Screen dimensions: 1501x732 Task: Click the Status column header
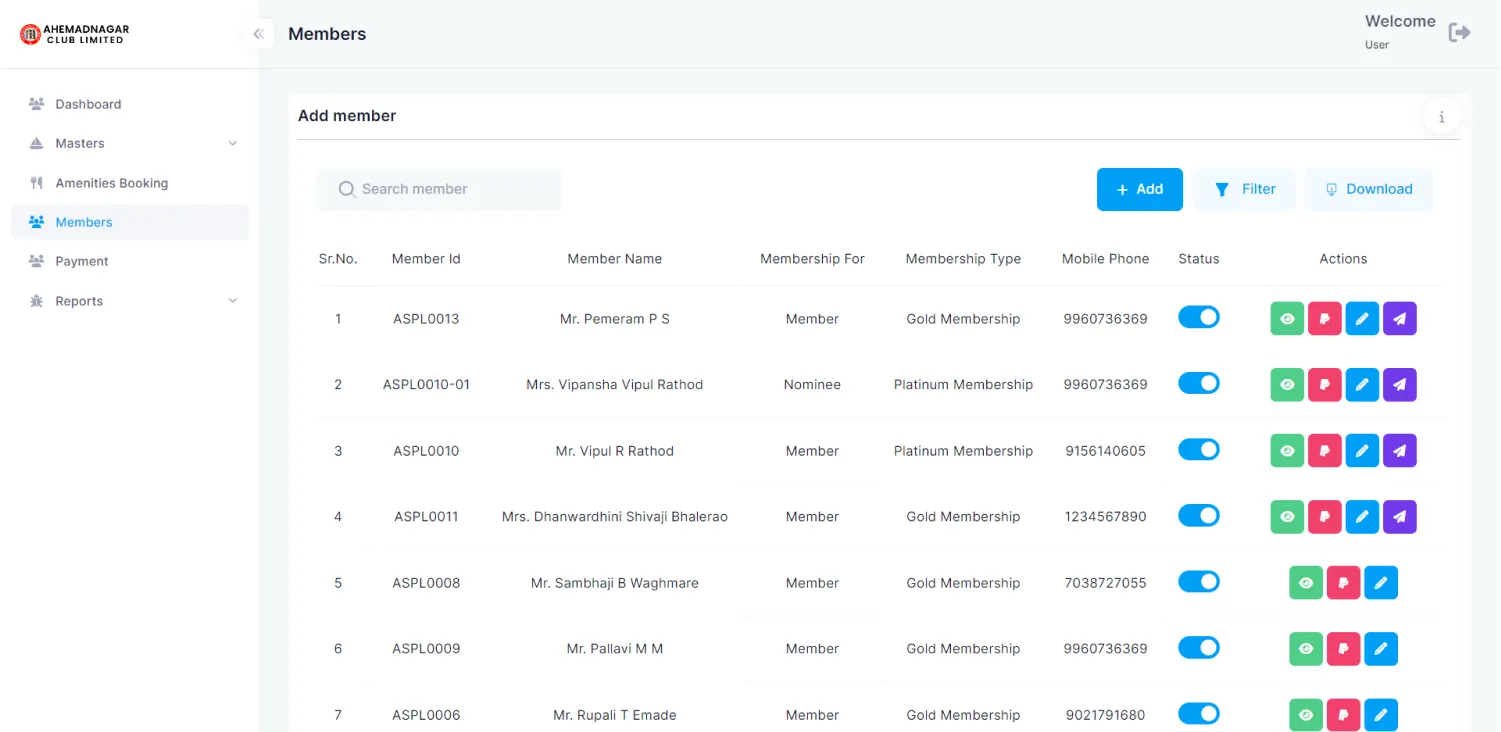tap(1199, 259)
